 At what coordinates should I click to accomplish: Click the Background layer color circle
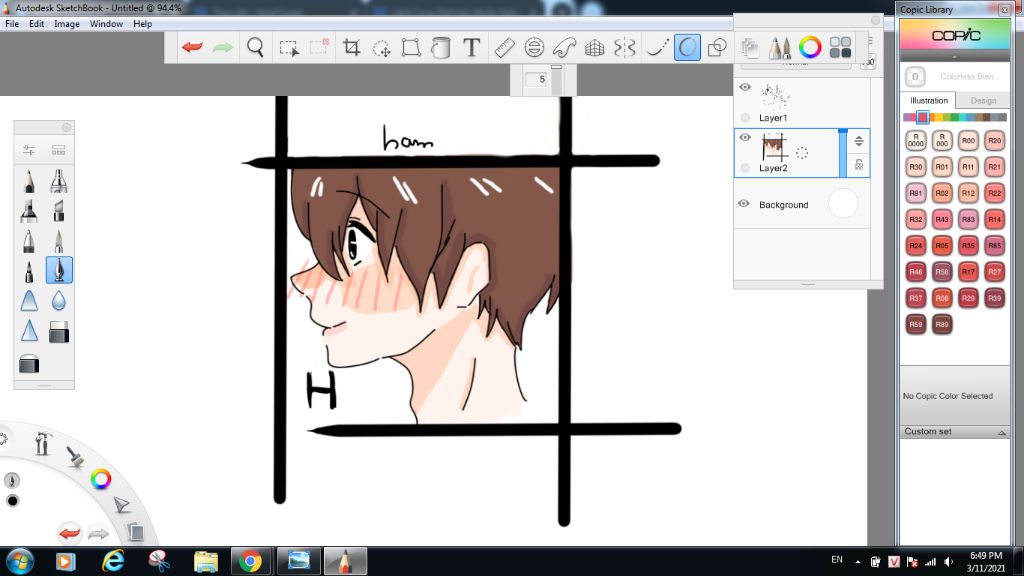[x=843, y=203]
